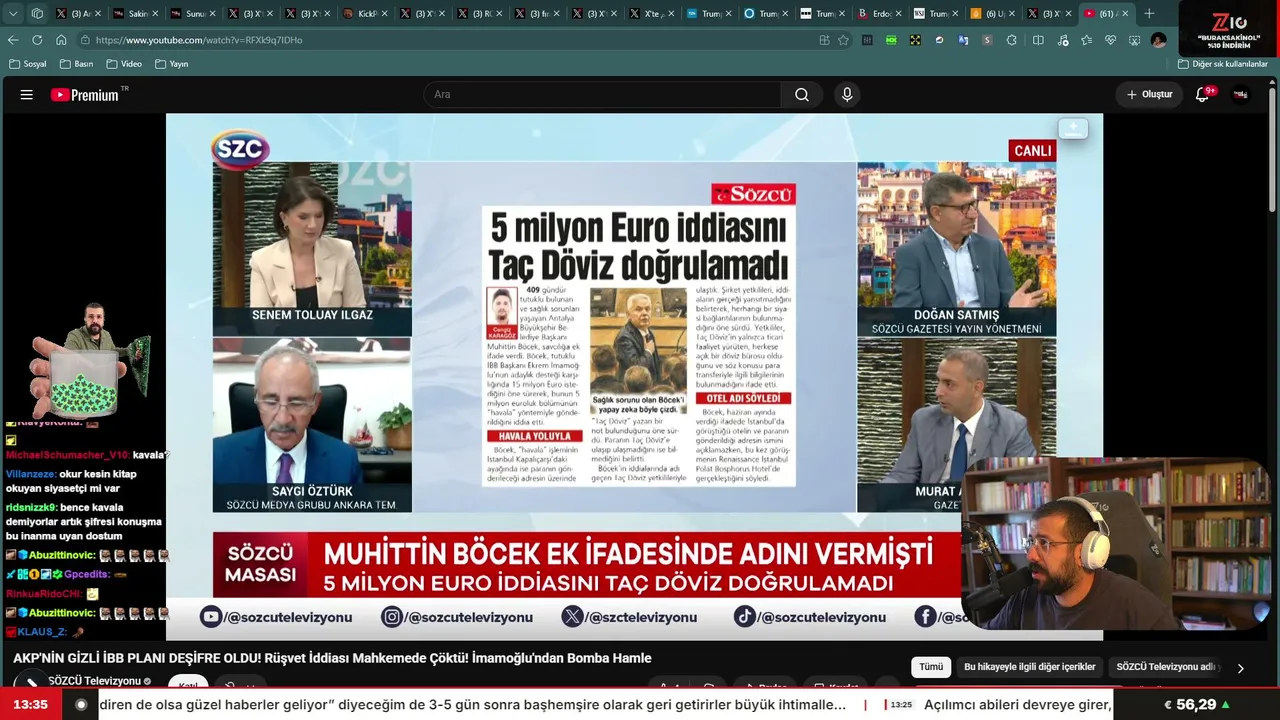The image size is (1280, 720).
Task: Open the split screen icon in the toolbar
Action: click(1038, 40)
